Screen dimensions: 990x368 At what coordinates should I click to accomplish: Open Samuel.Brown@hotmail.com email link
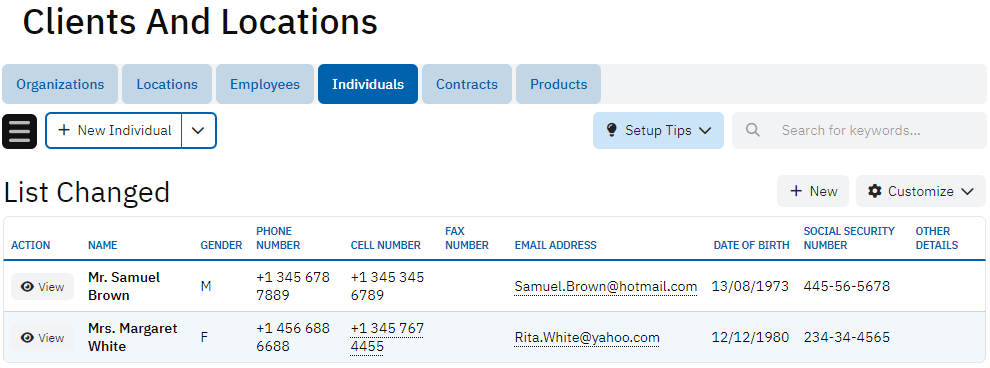pos(605,287)
